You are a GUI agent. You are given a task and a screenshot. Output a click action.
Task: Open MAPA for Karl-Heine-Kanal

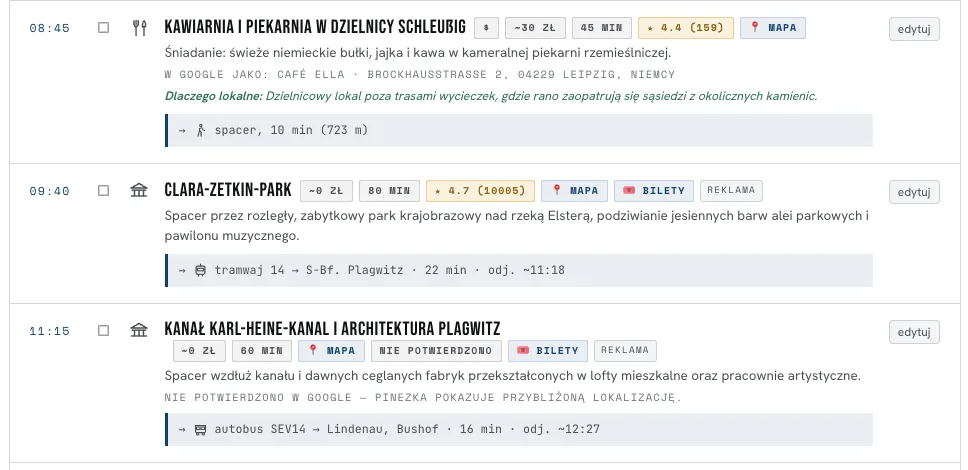(332, 351)
